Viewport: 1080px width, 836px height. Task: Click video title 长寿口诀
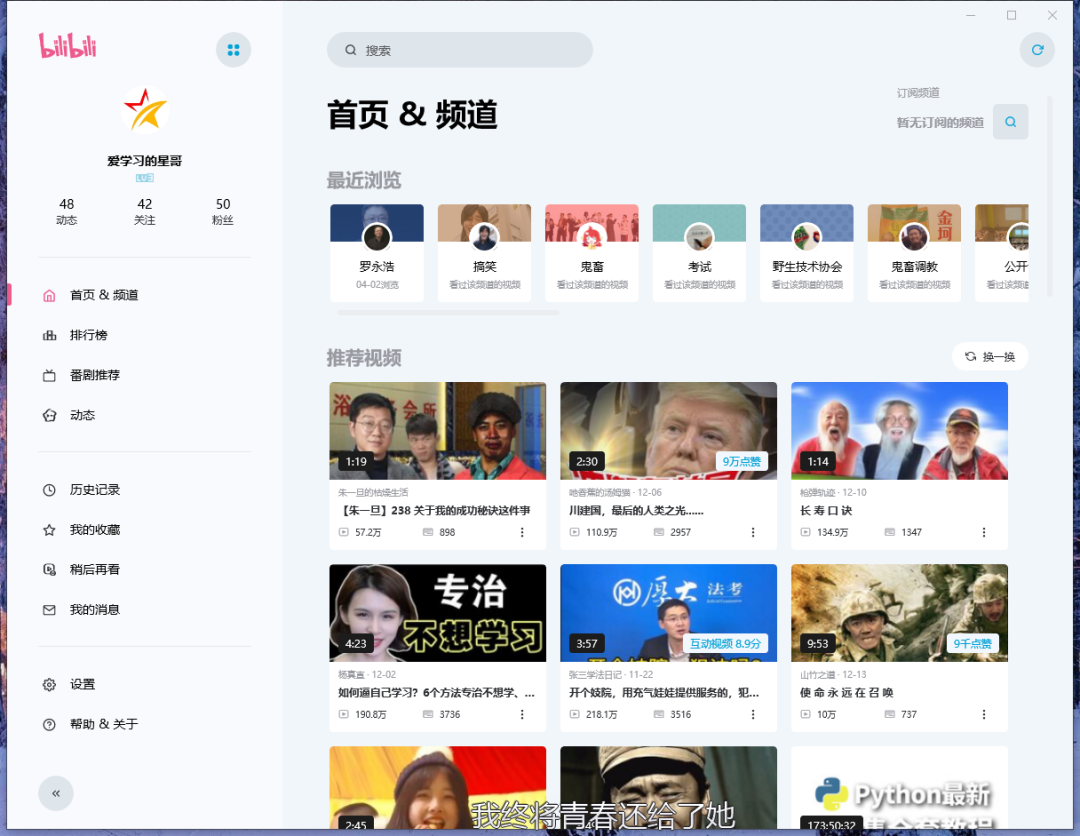pyautogui.click(x=825, y=510)
